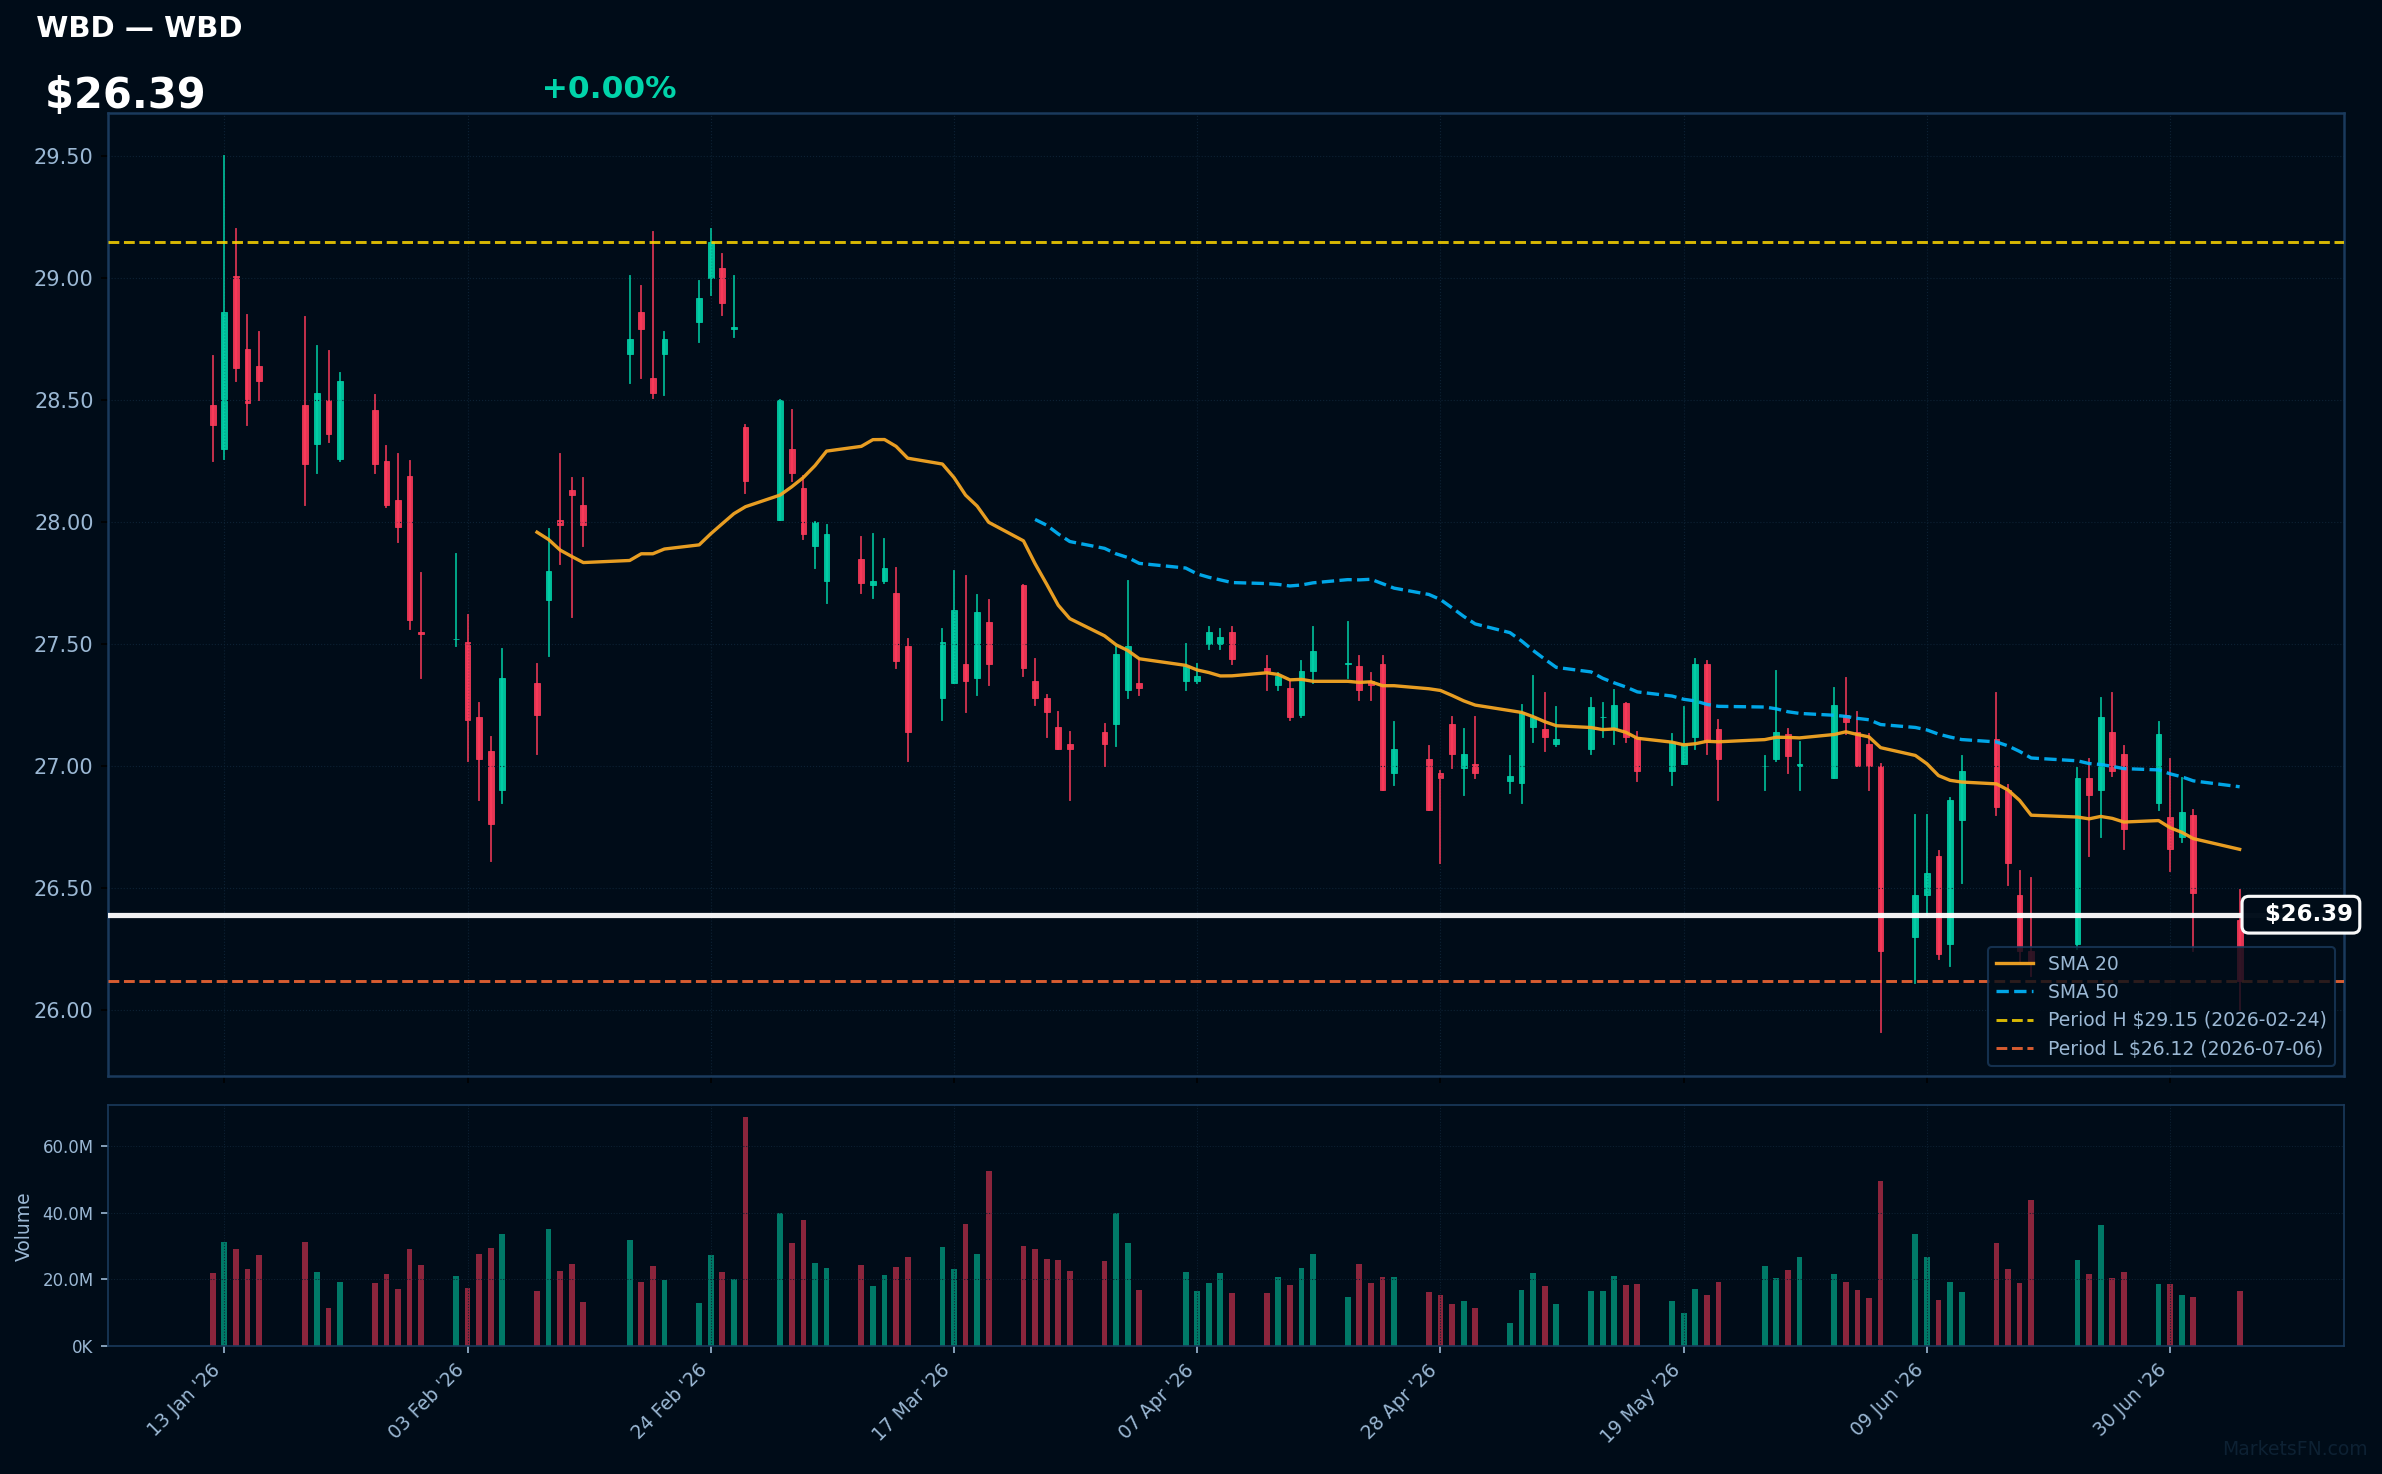Click the Volume axis title
The height and width of the screenshot is (1474, 2382).
pyautogui.click(x=23, y=1227)
